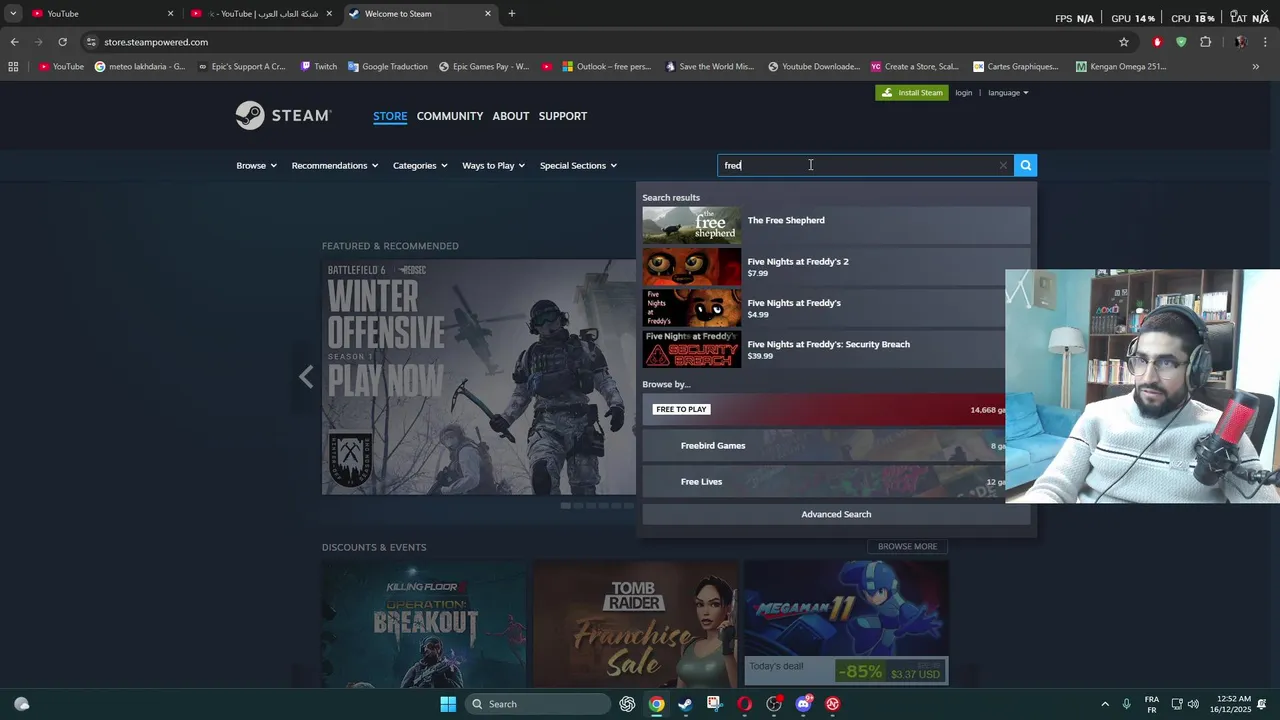The height and width of the screenshot is (720, 1280).
Task: Open the Chrome profile avatar
Action: click(1241, 42)
